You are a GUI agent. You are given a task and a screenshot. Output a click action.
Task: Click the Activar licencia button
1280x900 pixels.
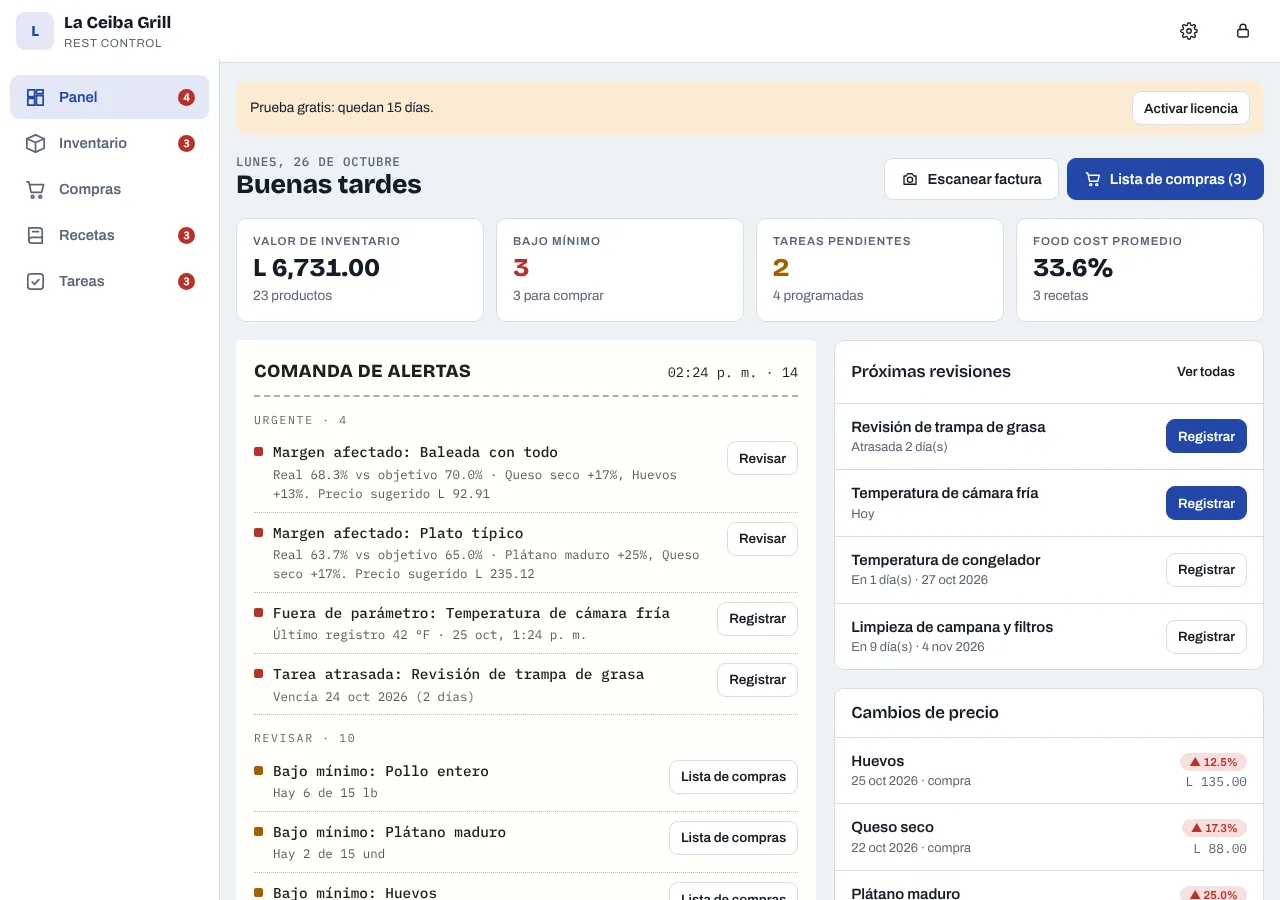coord(1191,108)
